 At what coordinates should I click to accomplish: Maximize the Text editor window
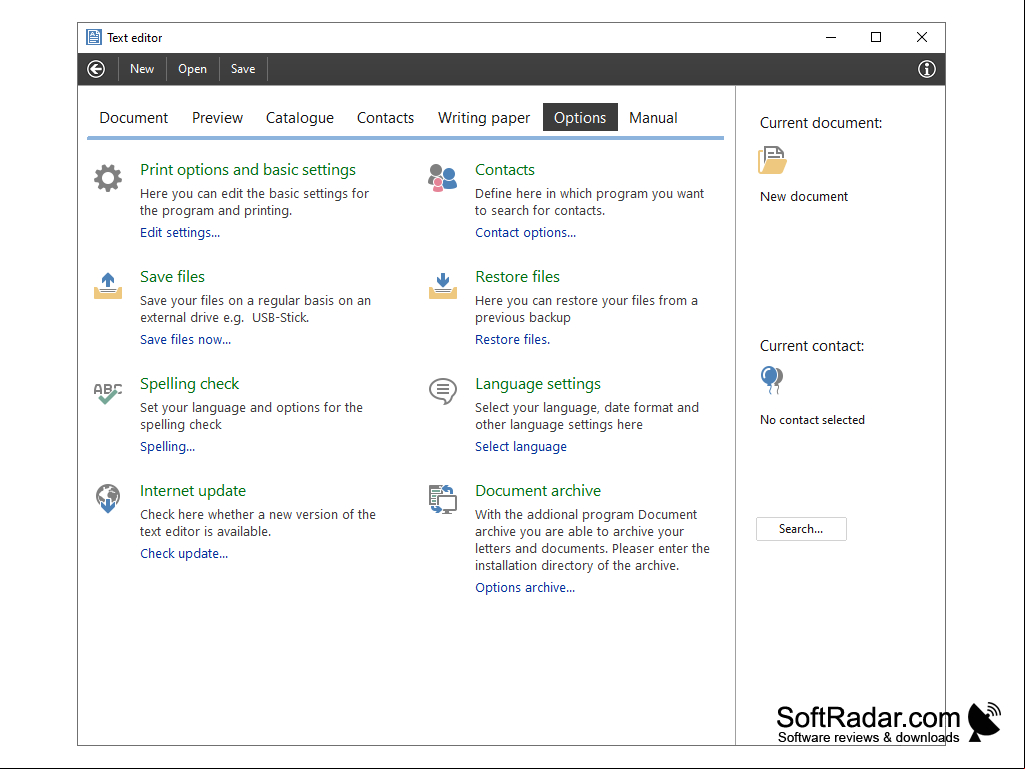click(x=876, y=37)
